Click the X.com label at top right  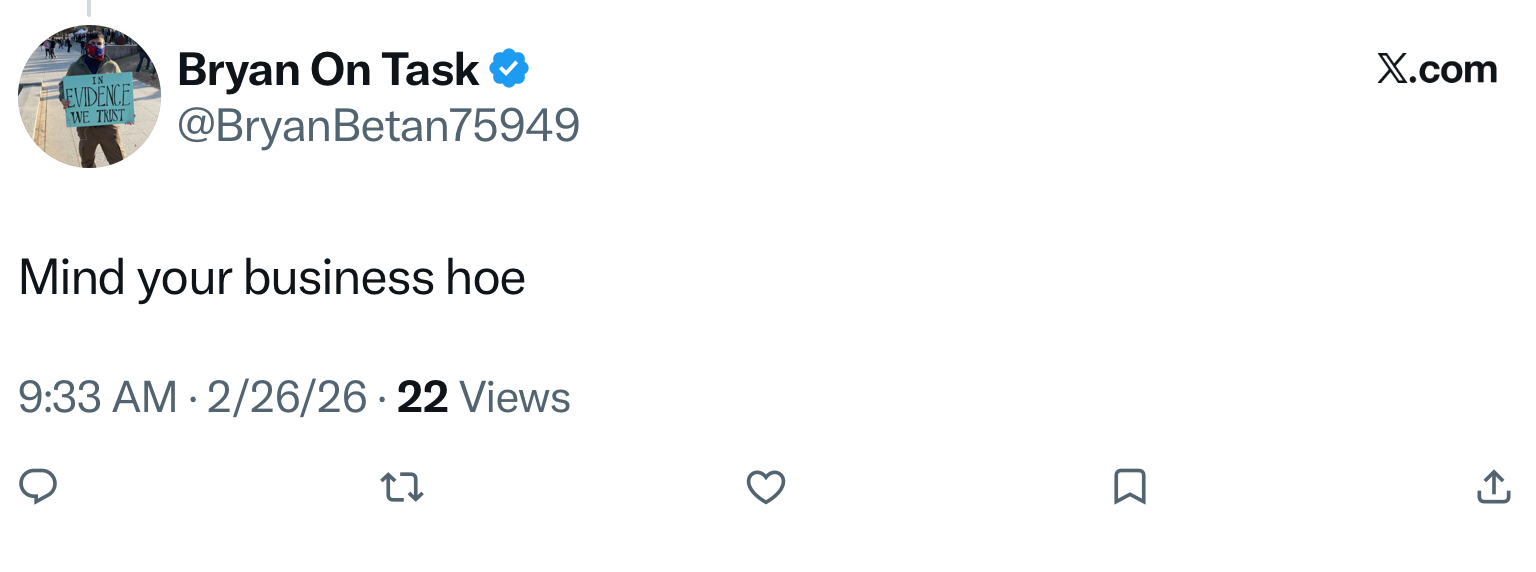pyautogui.click(x=1437, y=69)
